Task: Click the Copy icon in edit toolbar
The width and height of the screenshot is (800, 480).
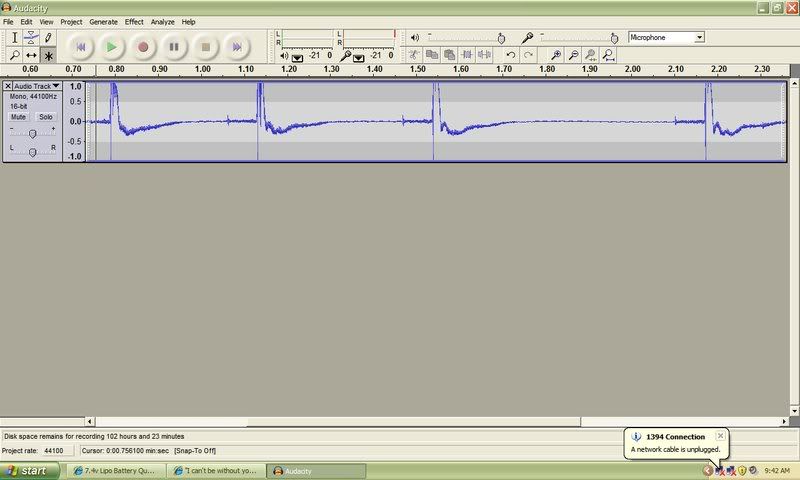Action: click(432, 55)
